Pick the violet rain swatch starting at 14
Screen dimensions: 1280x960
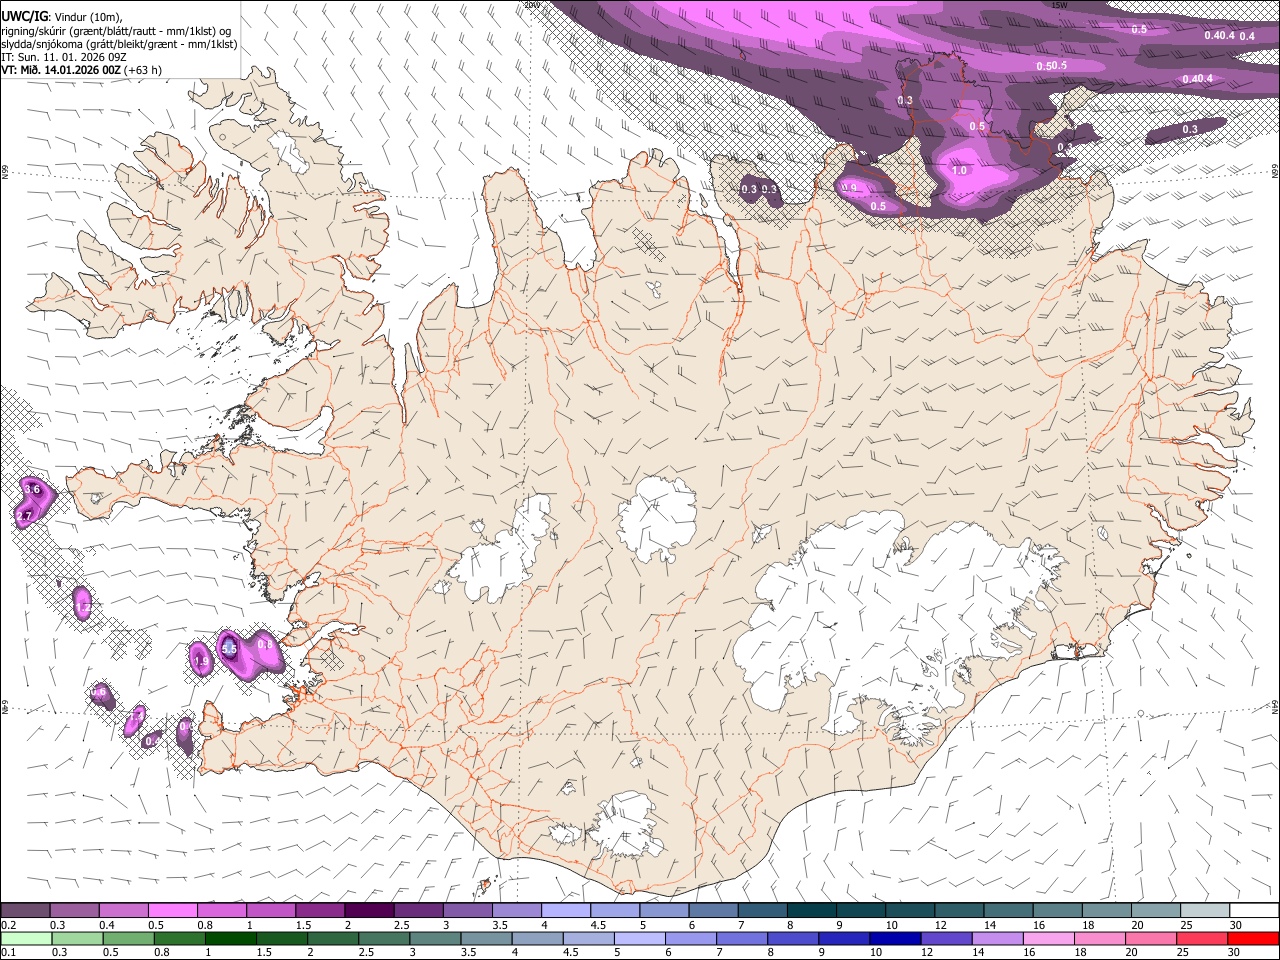(x=997, y=938)
